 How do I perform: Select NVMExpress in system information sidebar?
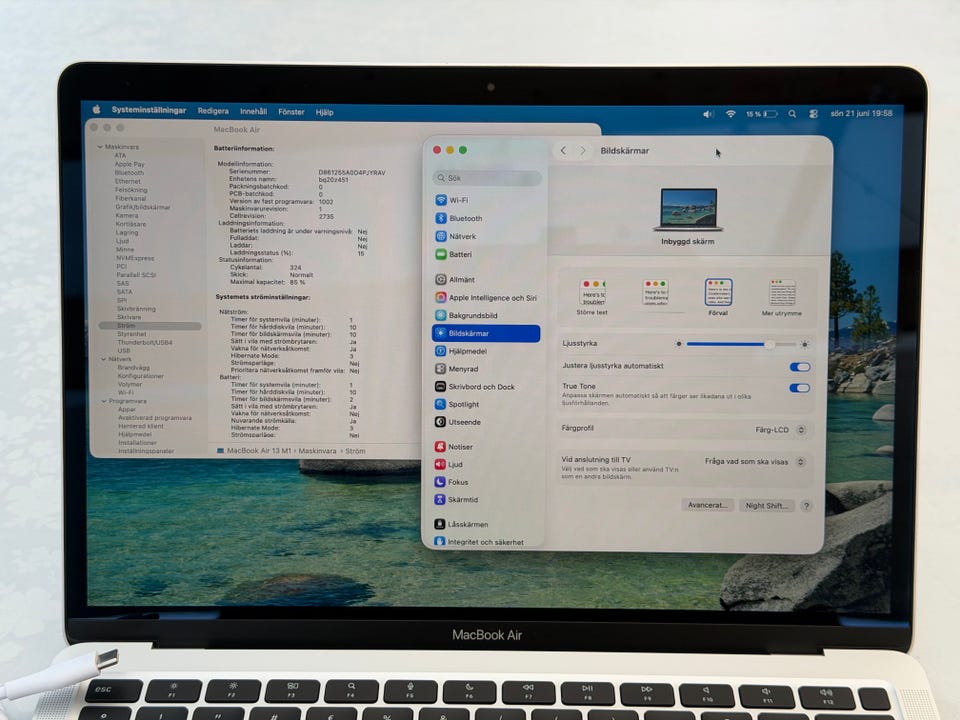(135, 258)
